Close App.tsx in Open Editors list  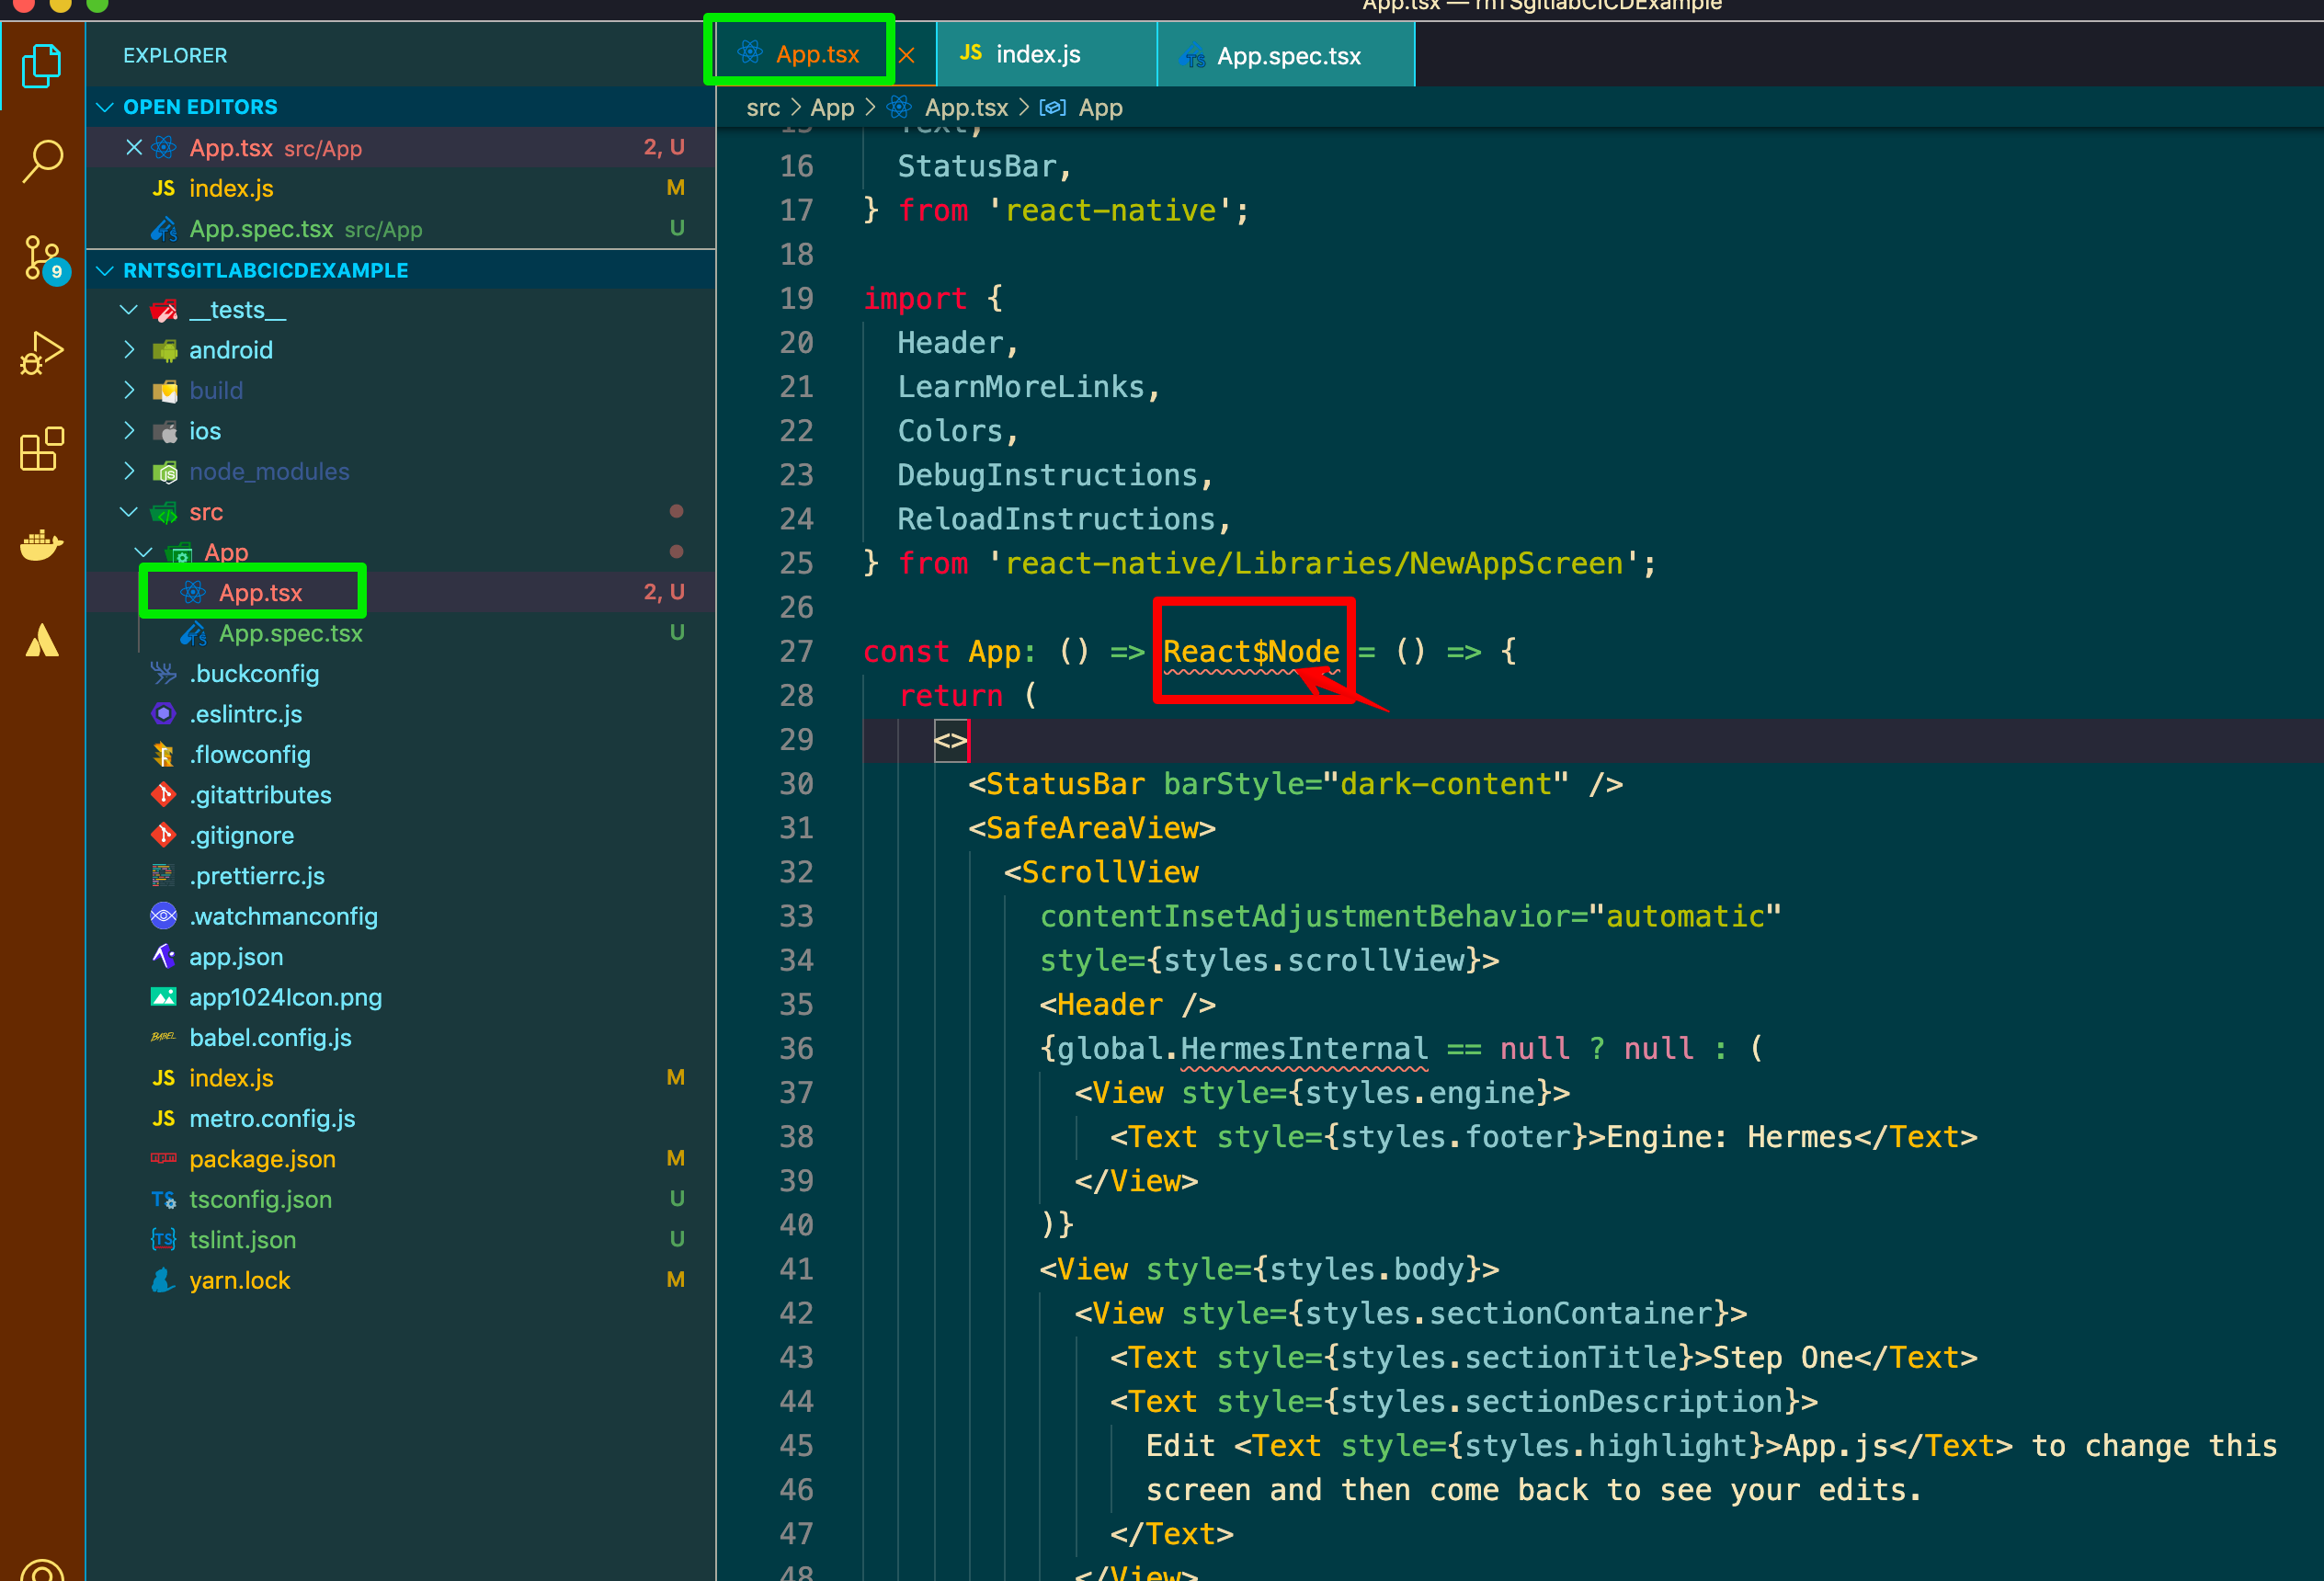[134, 148]
